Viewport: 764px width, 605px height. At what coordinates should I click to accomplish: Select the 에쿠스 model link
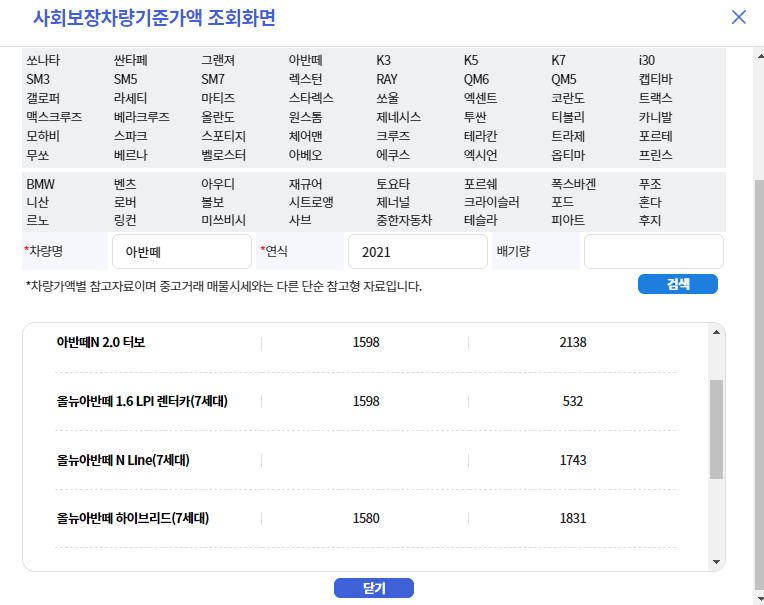[393, 155]
